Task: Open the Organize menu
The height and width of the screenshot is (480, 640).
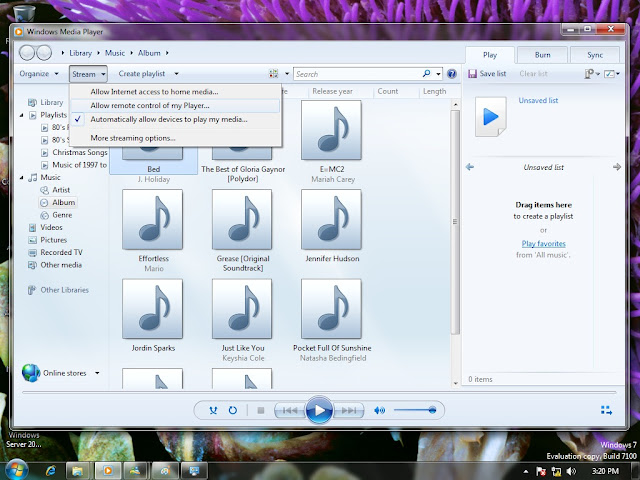Action: (39, 73)
